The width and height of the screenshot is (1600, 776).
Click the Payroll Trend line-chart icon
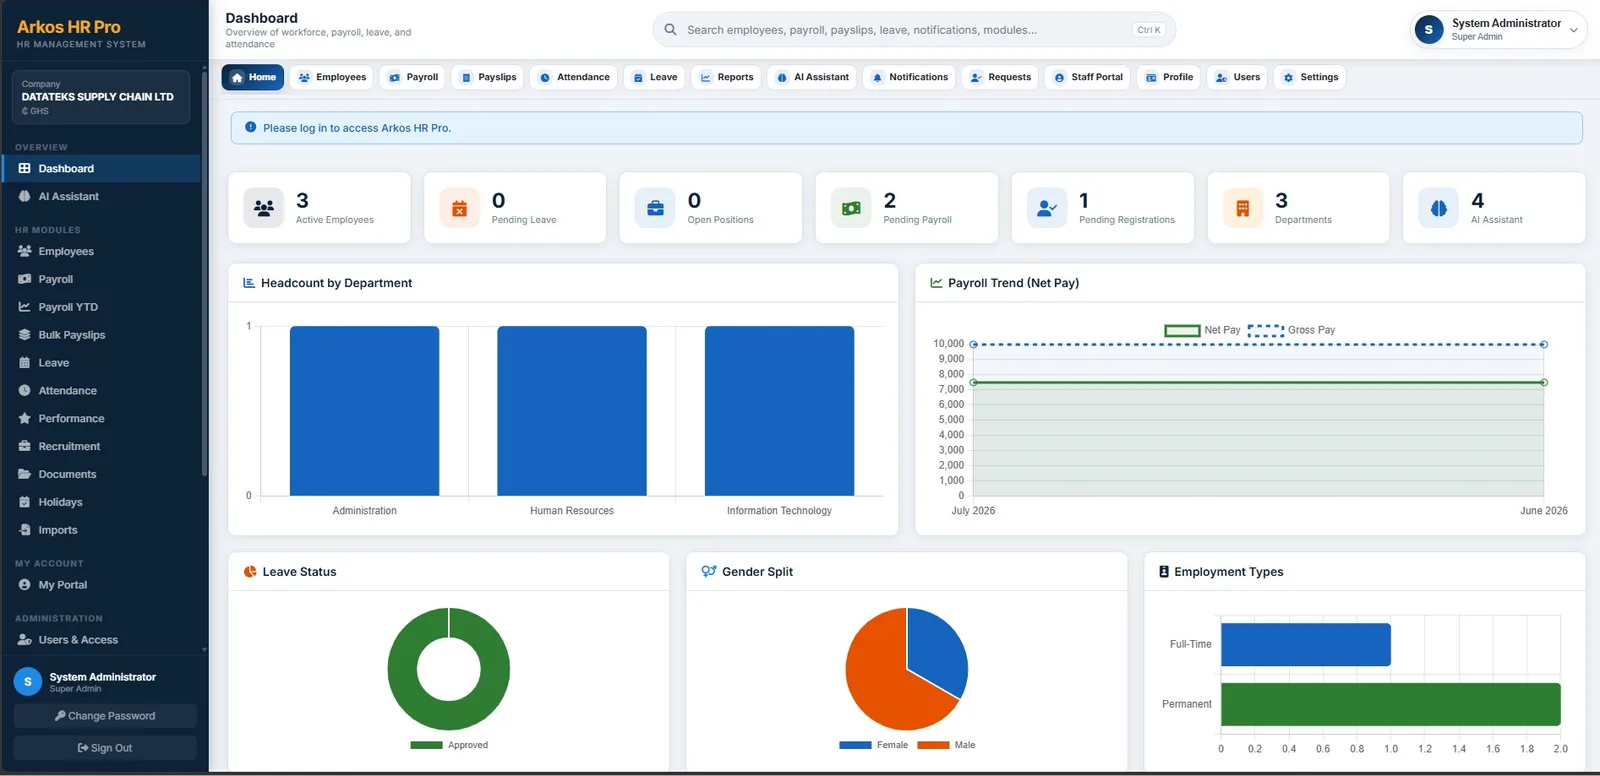click(x=937, y=283)
